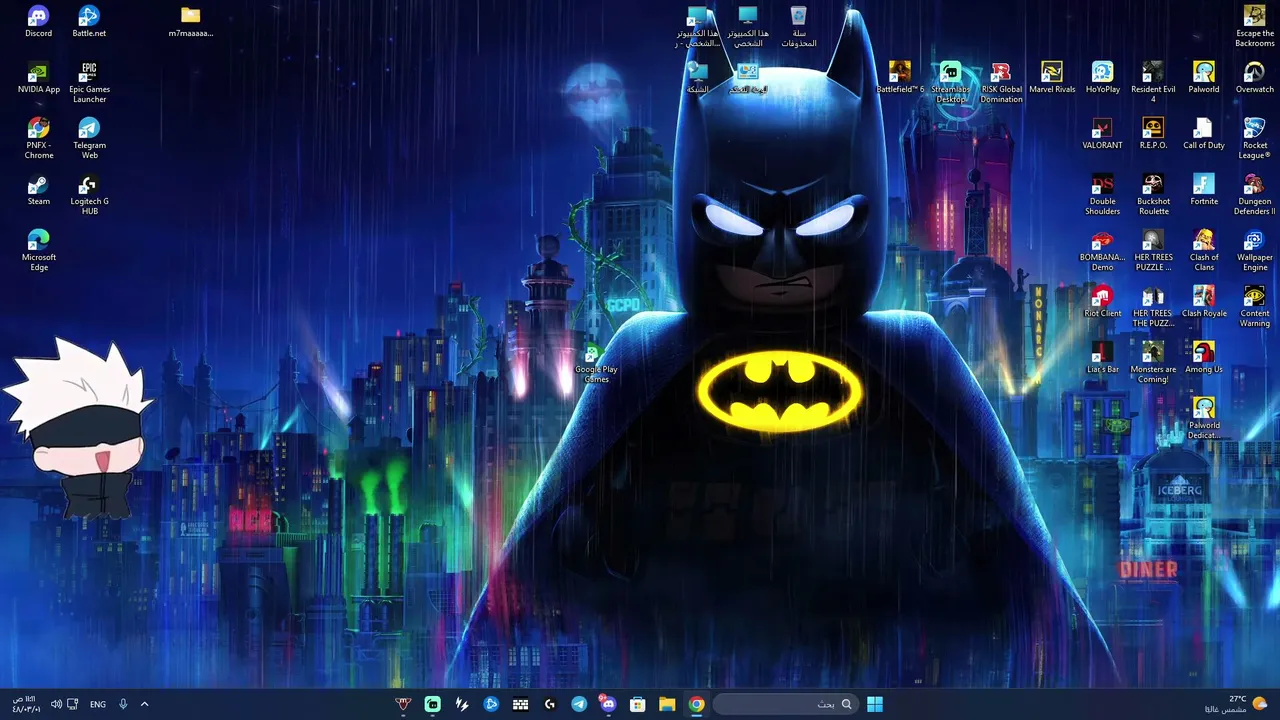
Task: Select the Fortnite shortcut
Action: coord(1204,190)
